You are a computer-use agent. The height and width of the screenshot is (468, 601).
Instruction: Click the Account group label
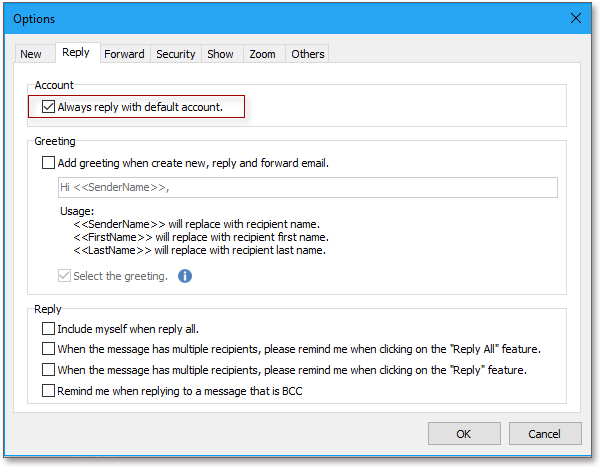[54, 85]
